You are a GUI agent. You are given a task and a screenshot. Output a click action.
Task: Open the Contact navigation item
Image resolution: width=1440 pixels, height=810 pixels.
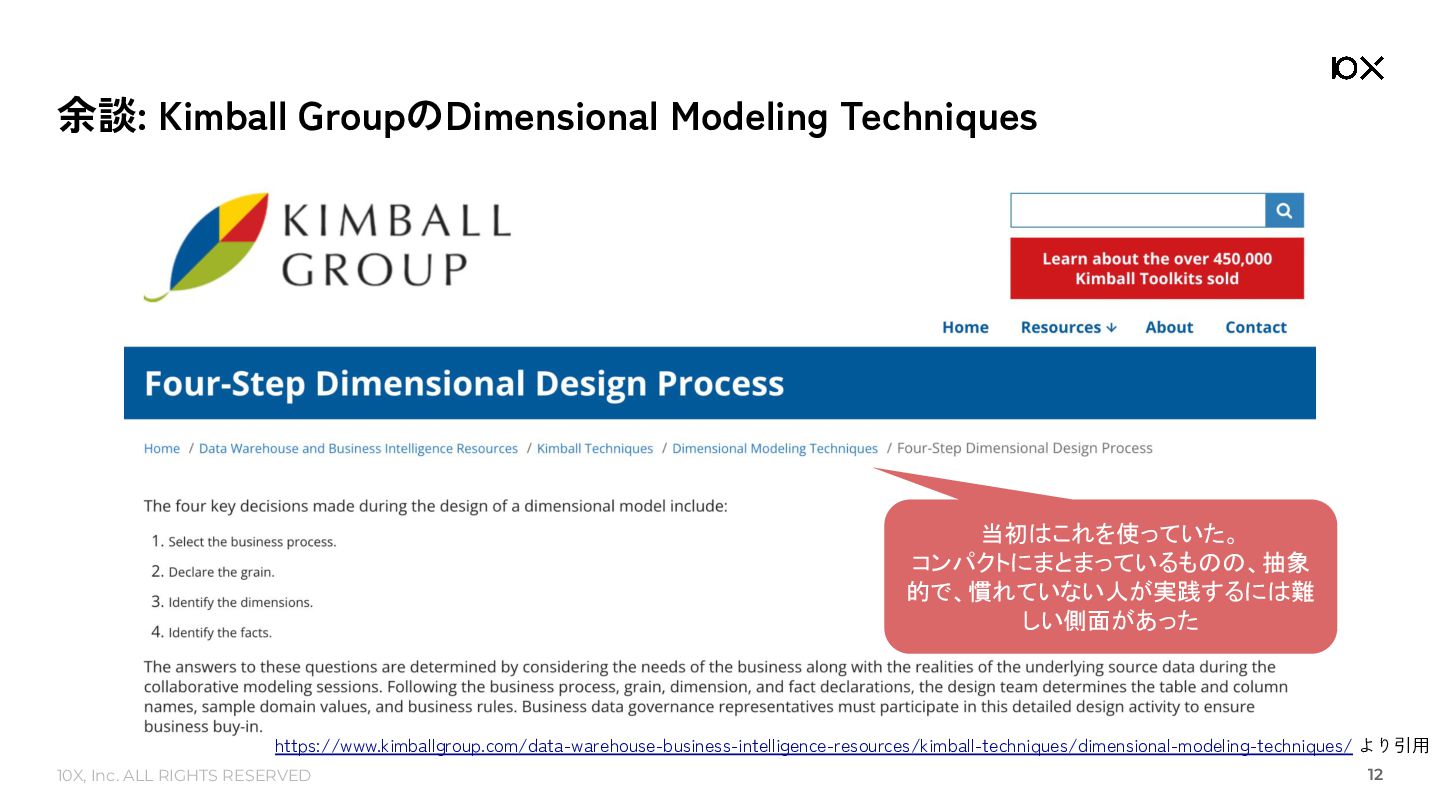tap(1256, 327)
